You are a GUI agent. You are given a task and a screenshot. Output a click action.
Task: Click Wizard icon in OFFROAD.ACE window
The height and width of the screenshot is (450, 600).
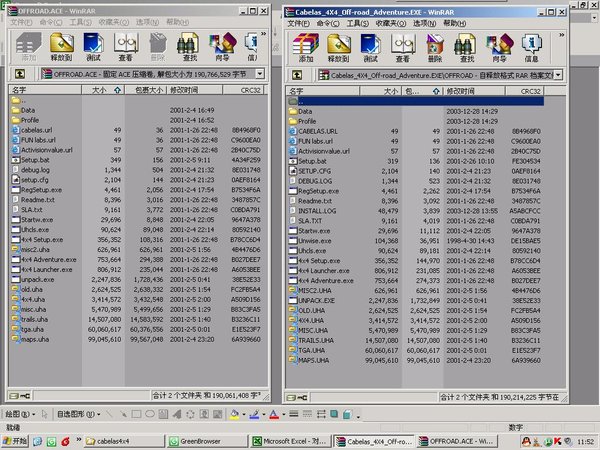(218, 47)
